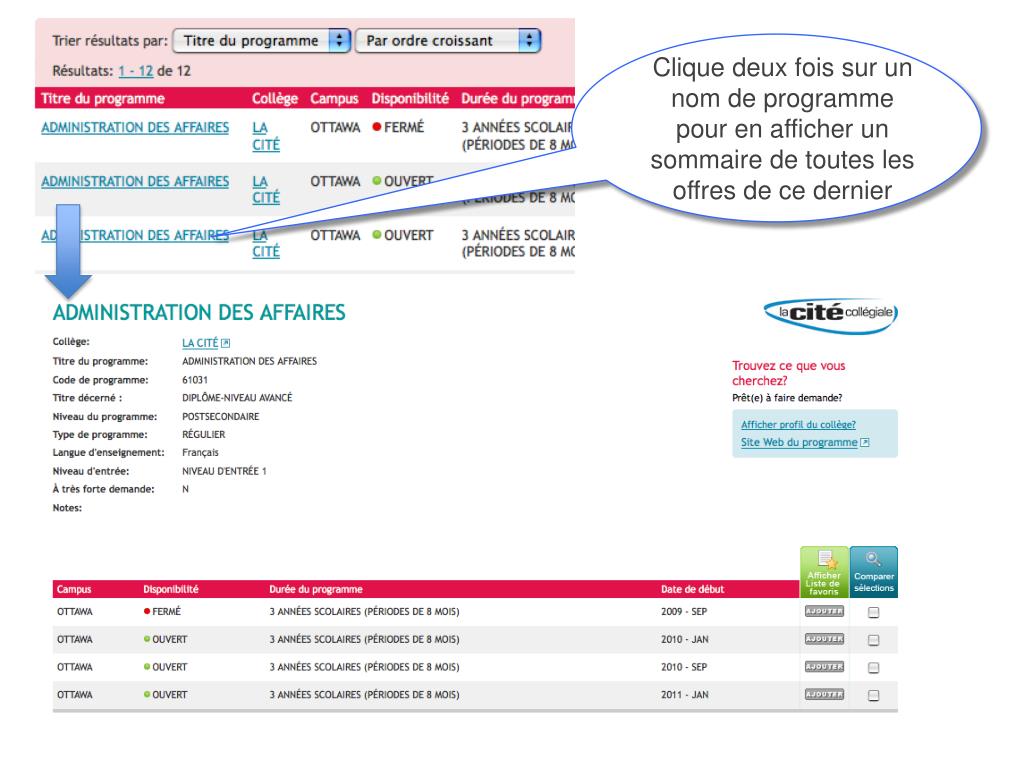Click magnifier icon on Comparer sélections
Screen dimensions: 1024x768
(x=873, y=559)
